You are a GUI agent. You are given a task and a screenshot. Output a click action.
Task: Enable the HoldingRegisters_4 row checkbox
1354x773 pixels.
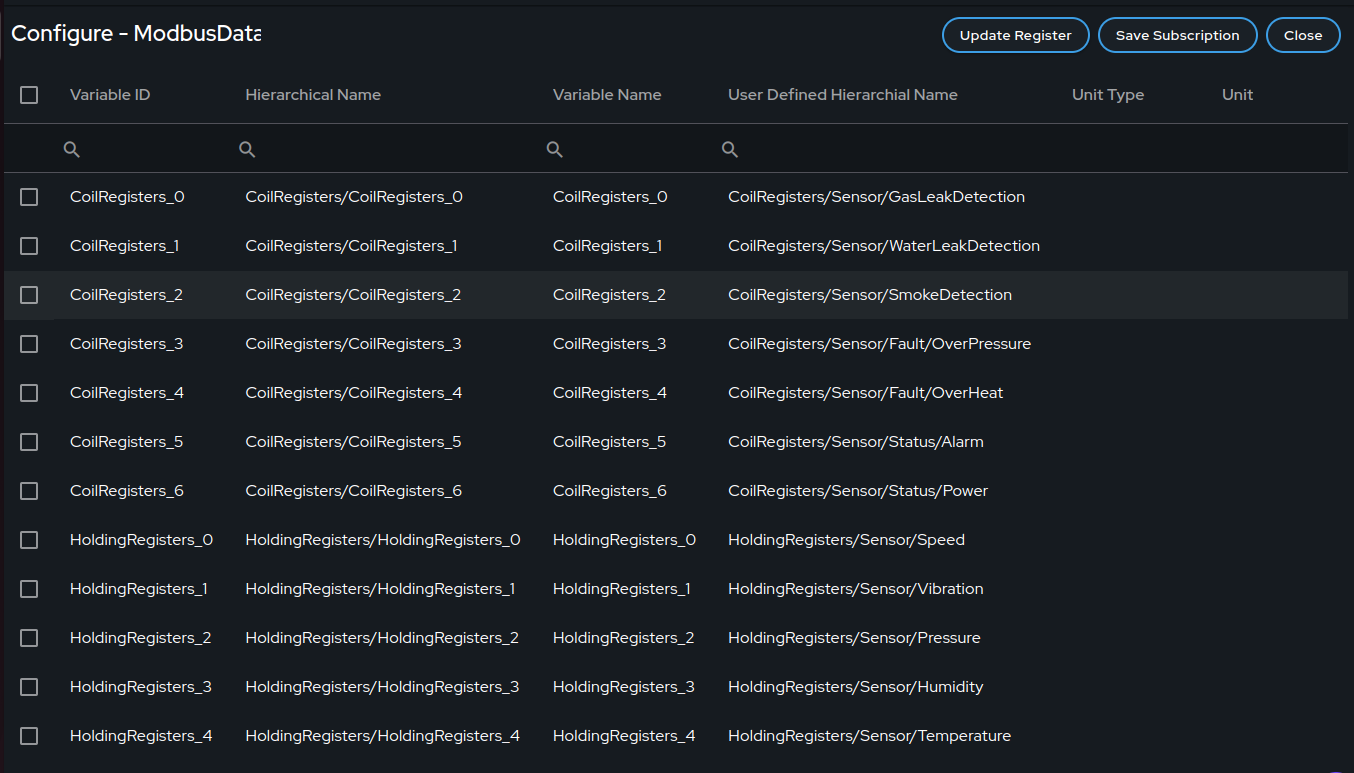pos(29,736)
